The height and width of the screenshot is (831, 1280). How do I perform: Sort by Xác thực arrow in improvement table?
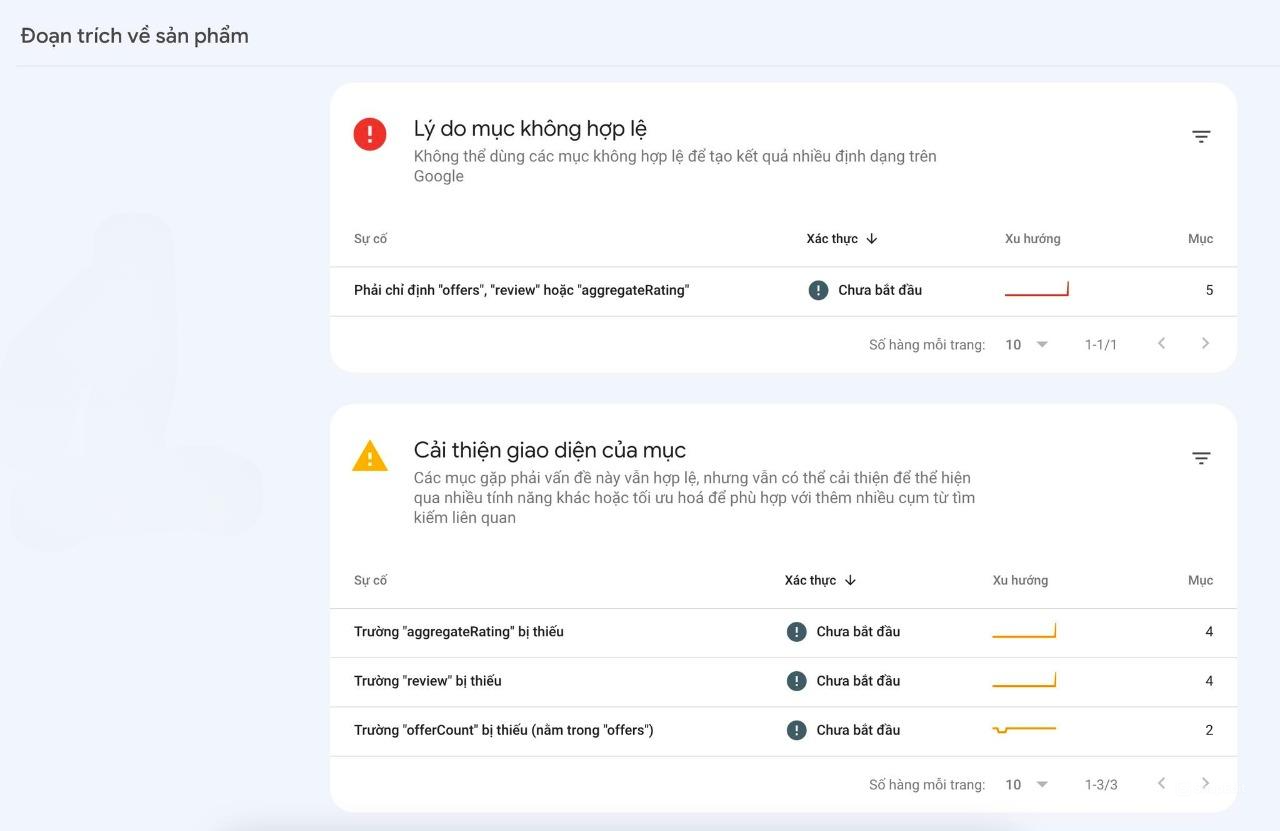pos(850,580)
